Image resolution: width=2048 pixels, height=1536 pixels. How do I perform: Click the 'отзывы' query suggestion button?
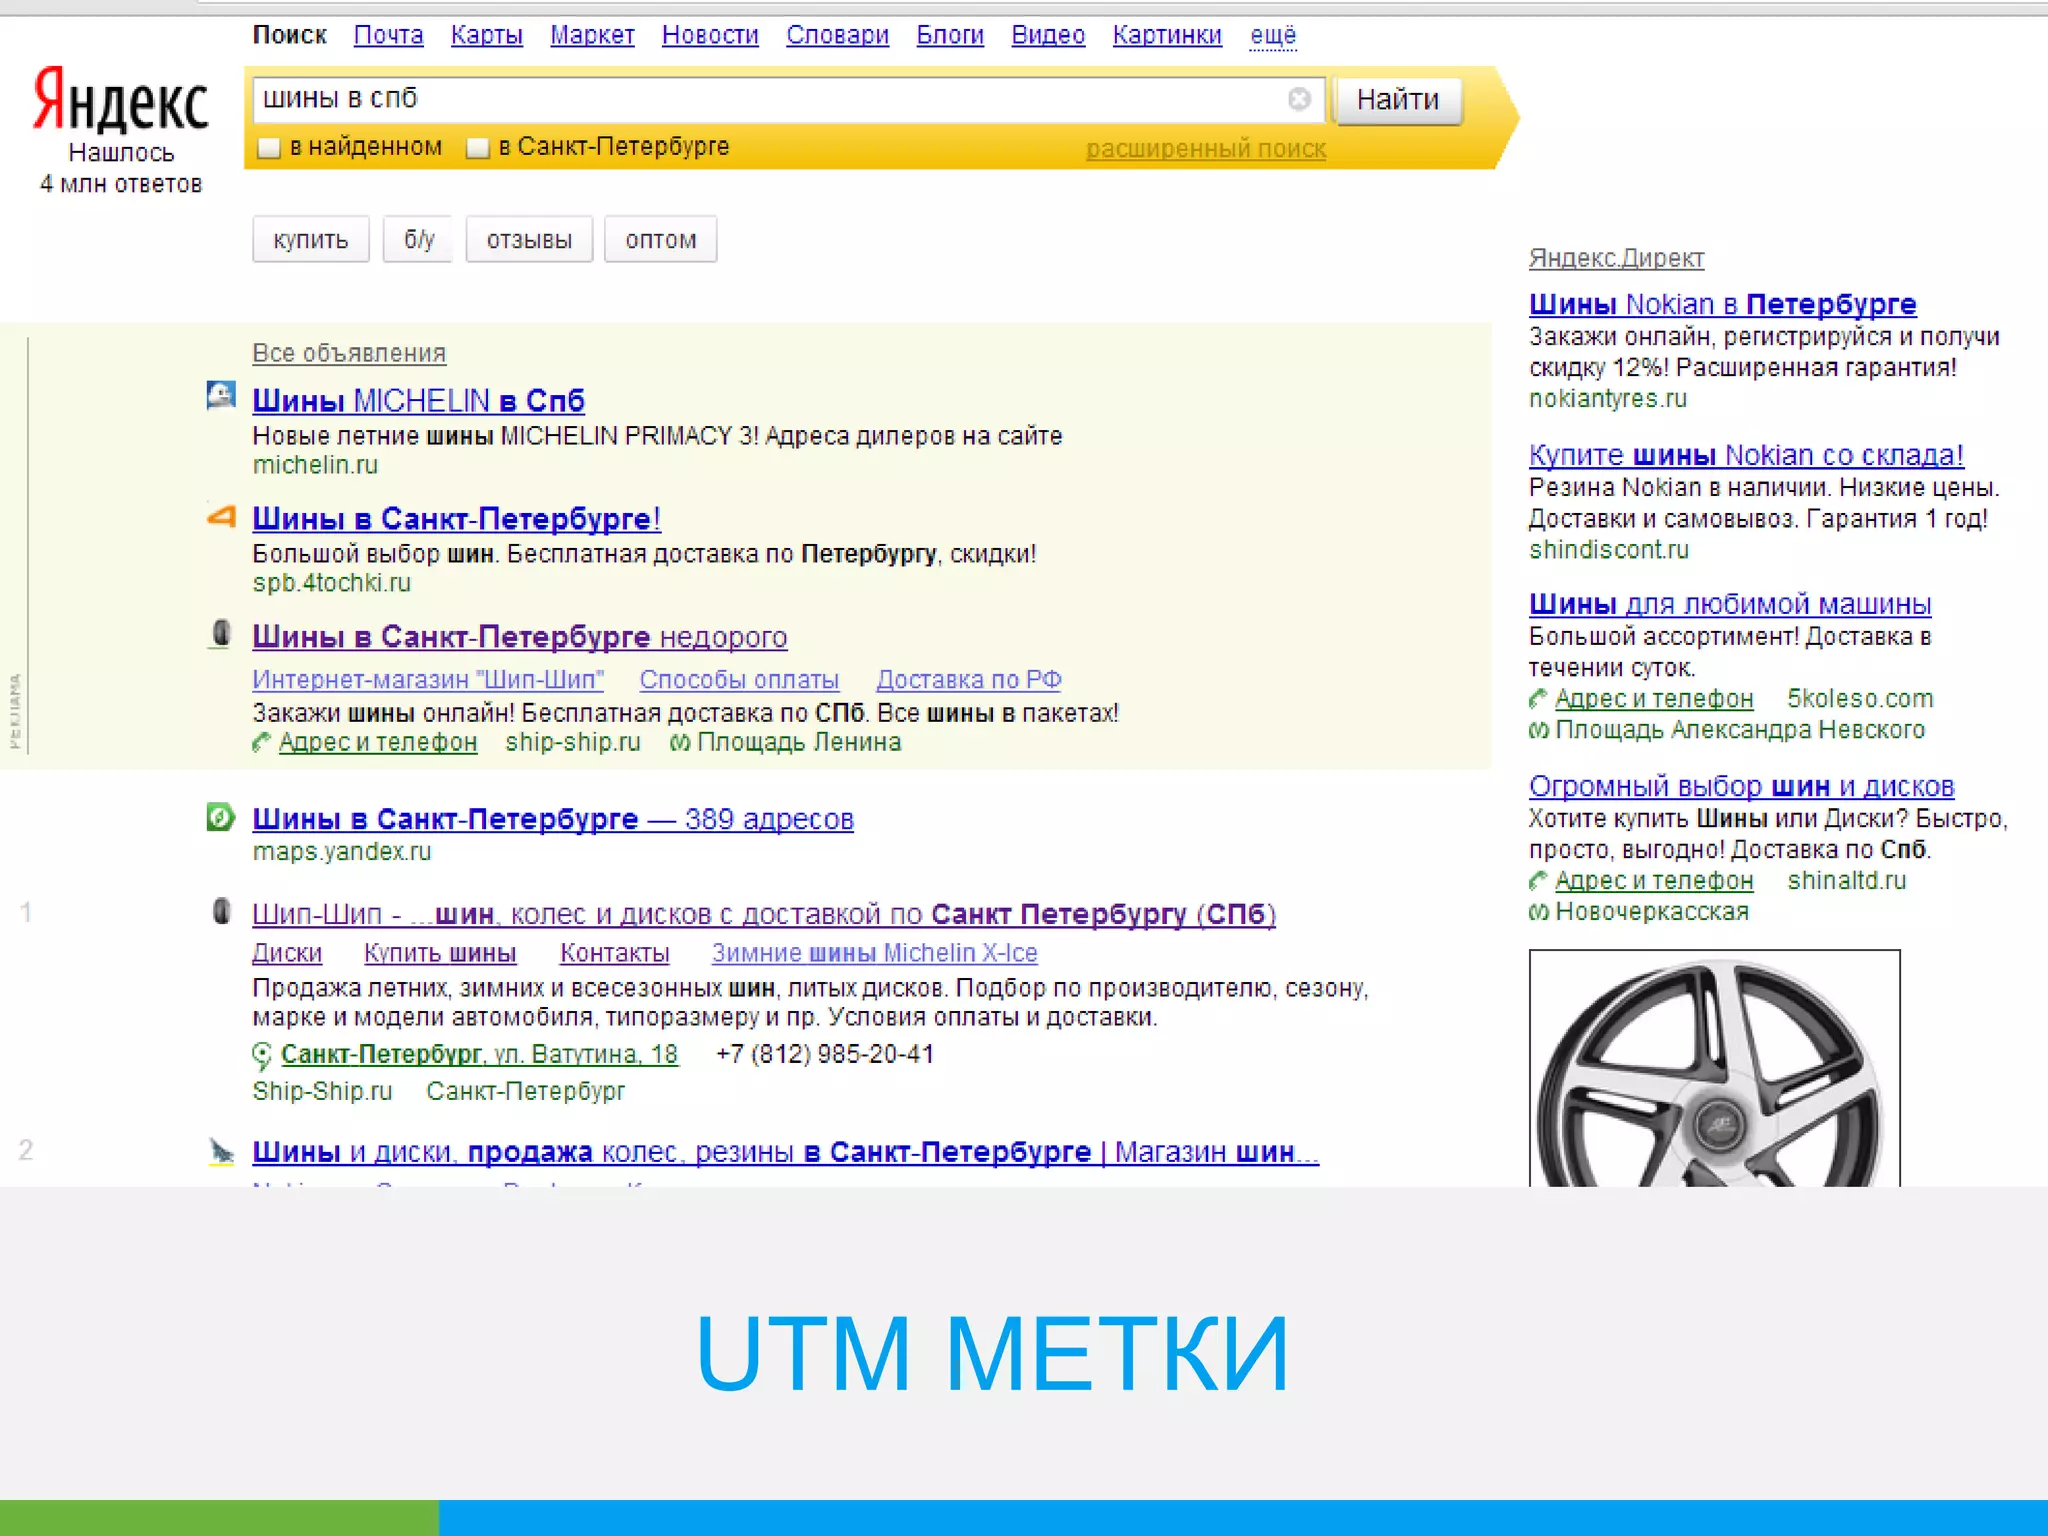(528, 240)
